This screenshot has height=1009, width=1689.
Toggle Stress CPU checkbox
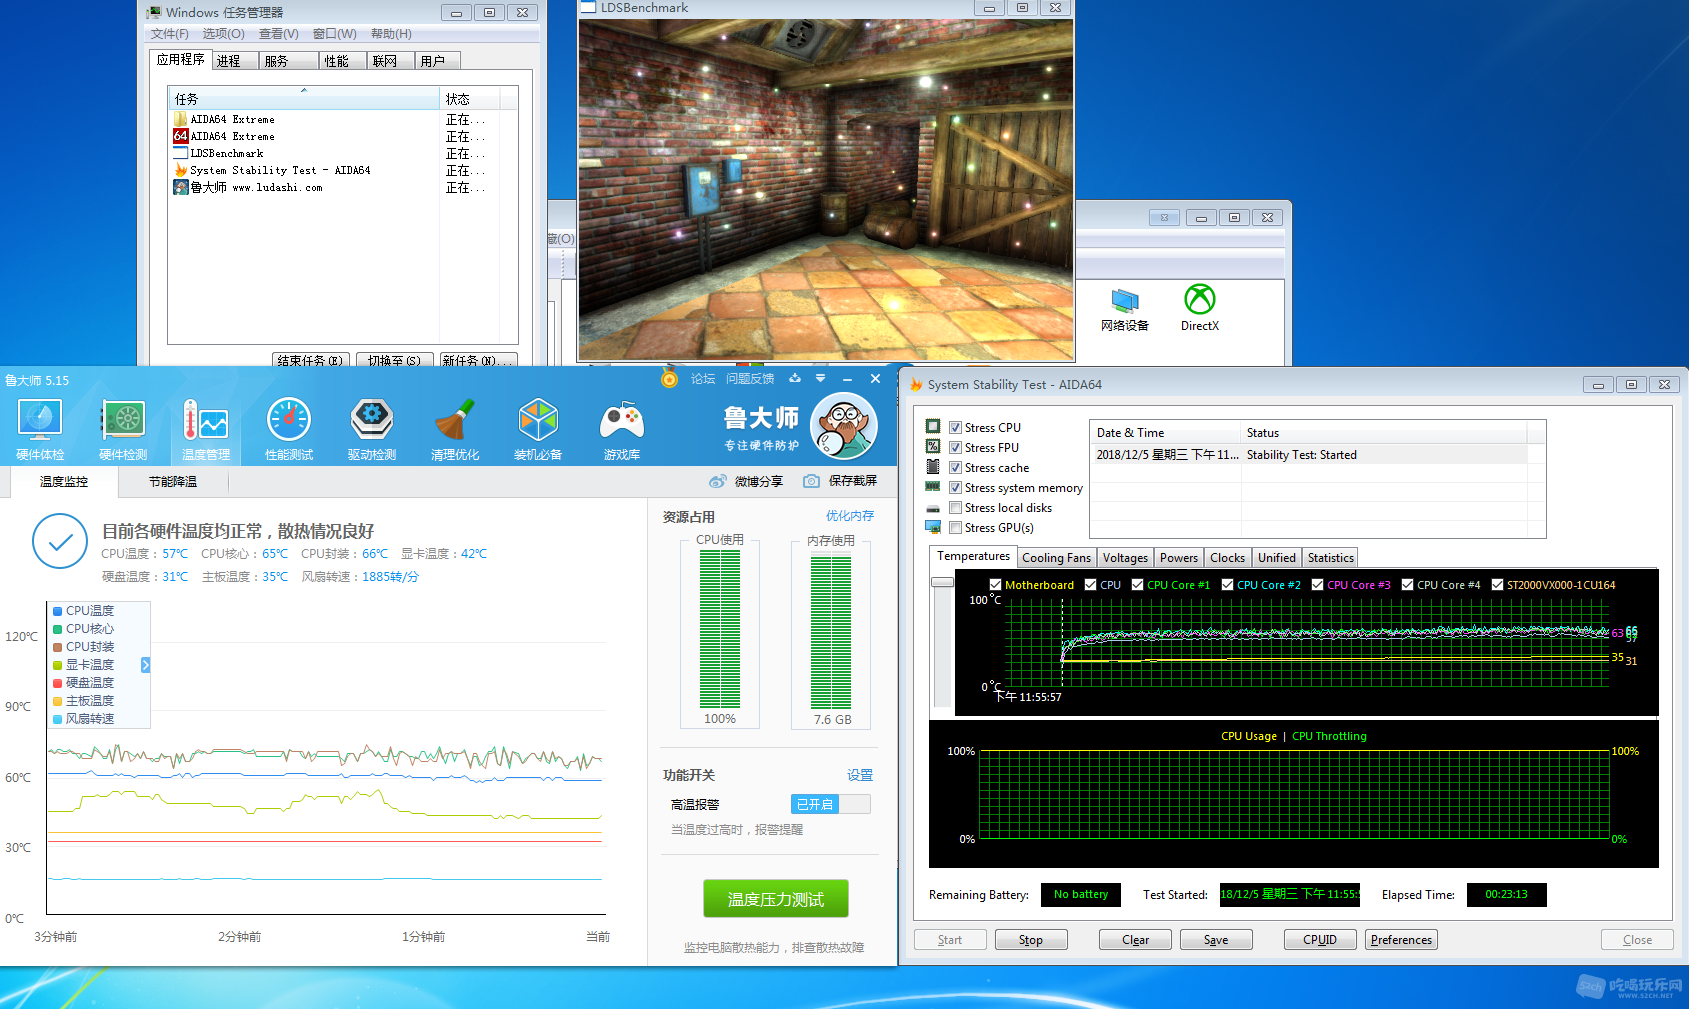[955, 427]
